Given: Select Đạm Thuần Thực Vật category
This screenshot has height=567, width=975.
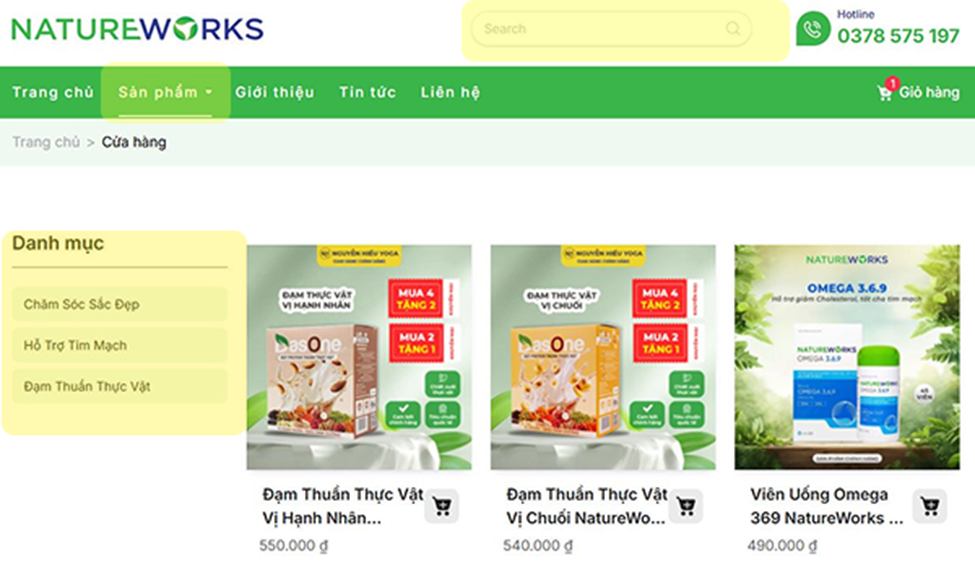Looking at the screenshot, I should point(119,386).
